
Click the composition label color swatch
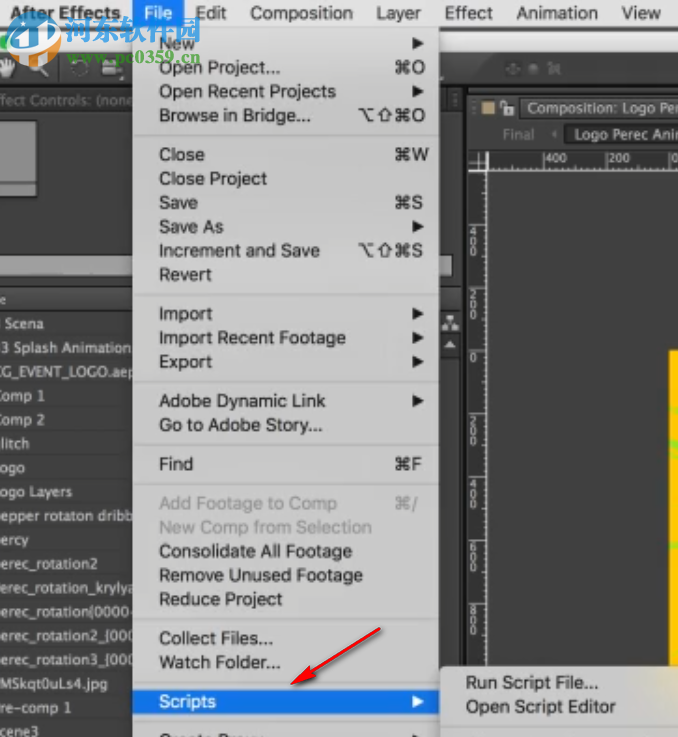[x=489, y=108]
